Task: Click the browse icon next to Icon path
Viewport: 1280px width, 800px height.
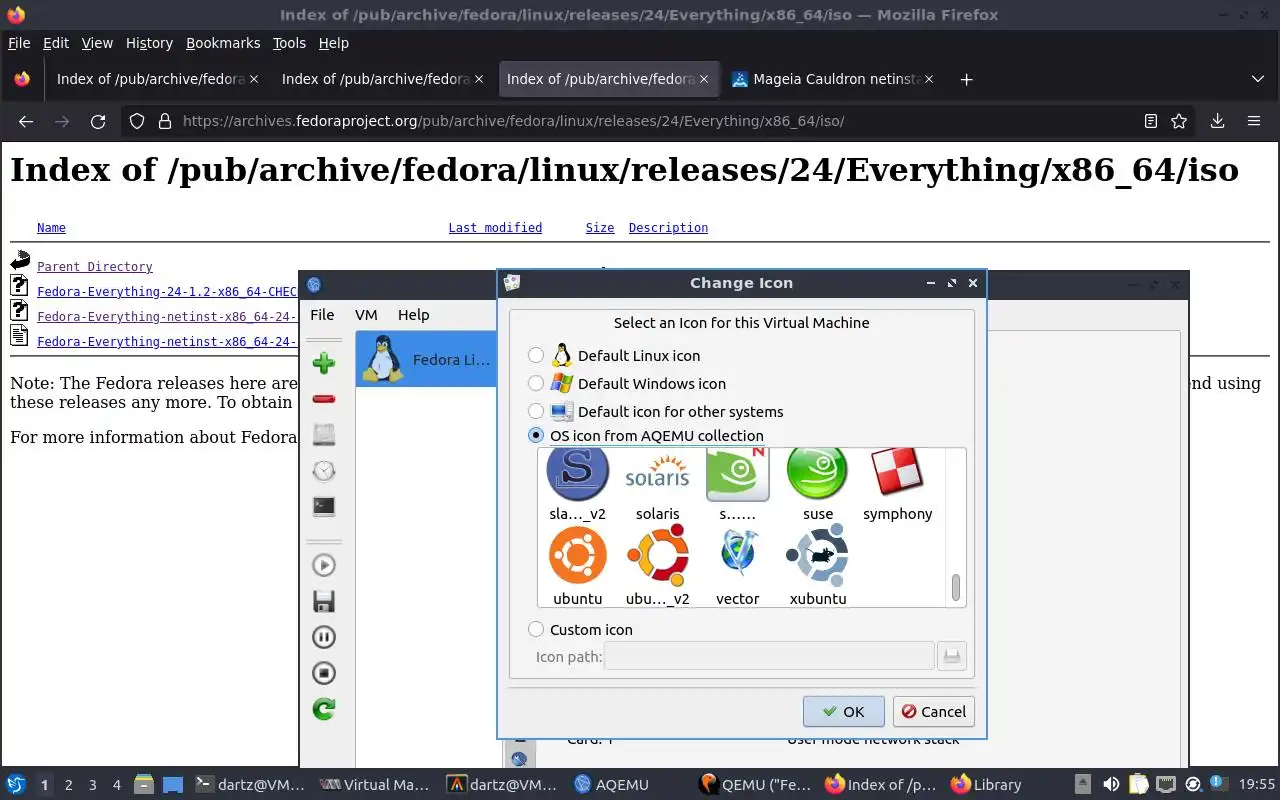Action: pyautogui.click(x=952, y=656)
